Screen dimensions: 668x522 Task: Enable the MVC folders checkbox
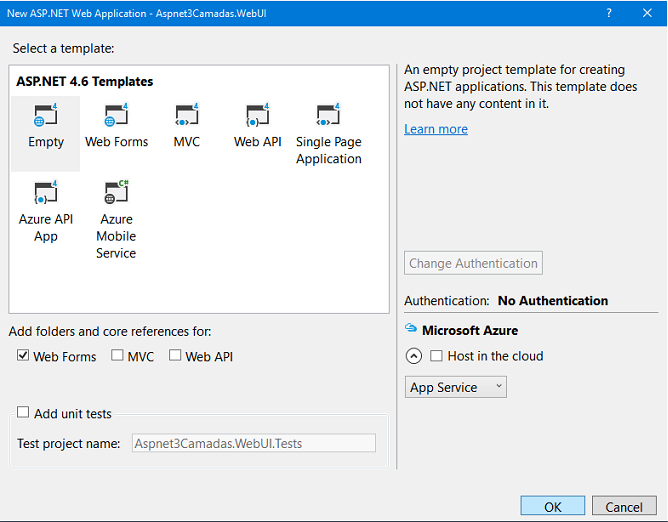(117, 355)
